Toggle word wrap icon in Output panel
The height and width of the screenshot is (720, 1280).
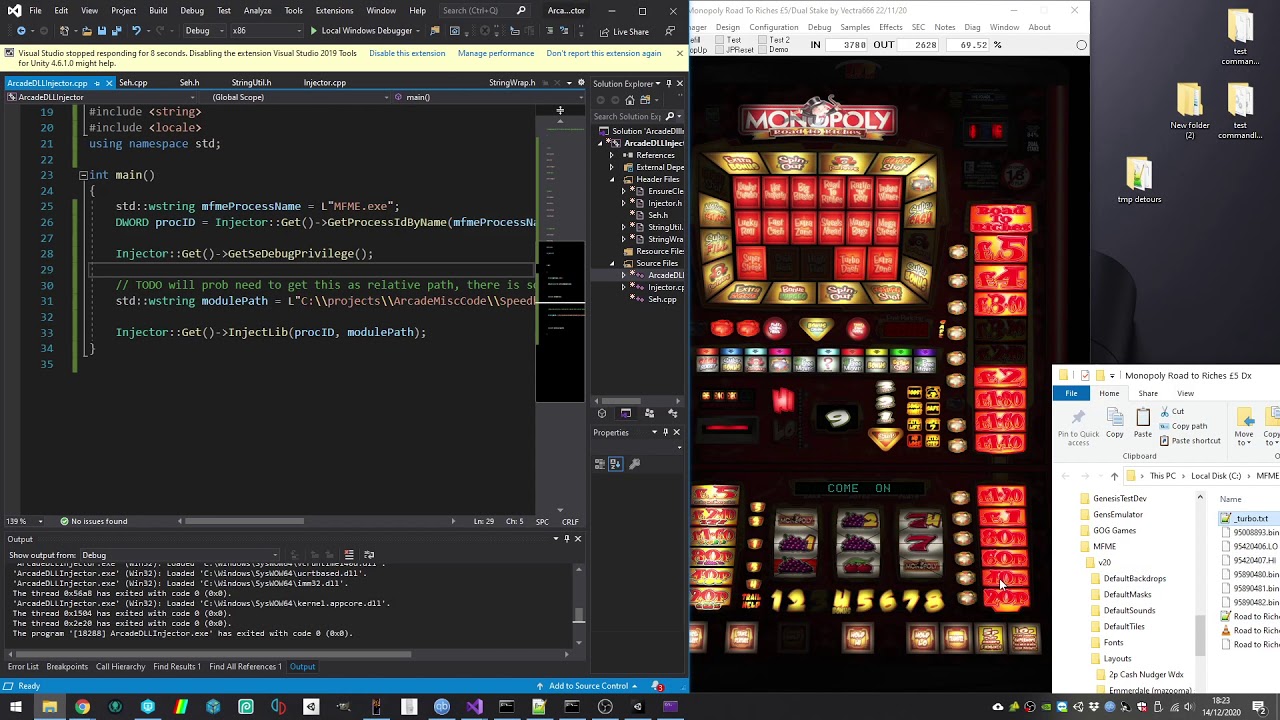tap(369, 555)
